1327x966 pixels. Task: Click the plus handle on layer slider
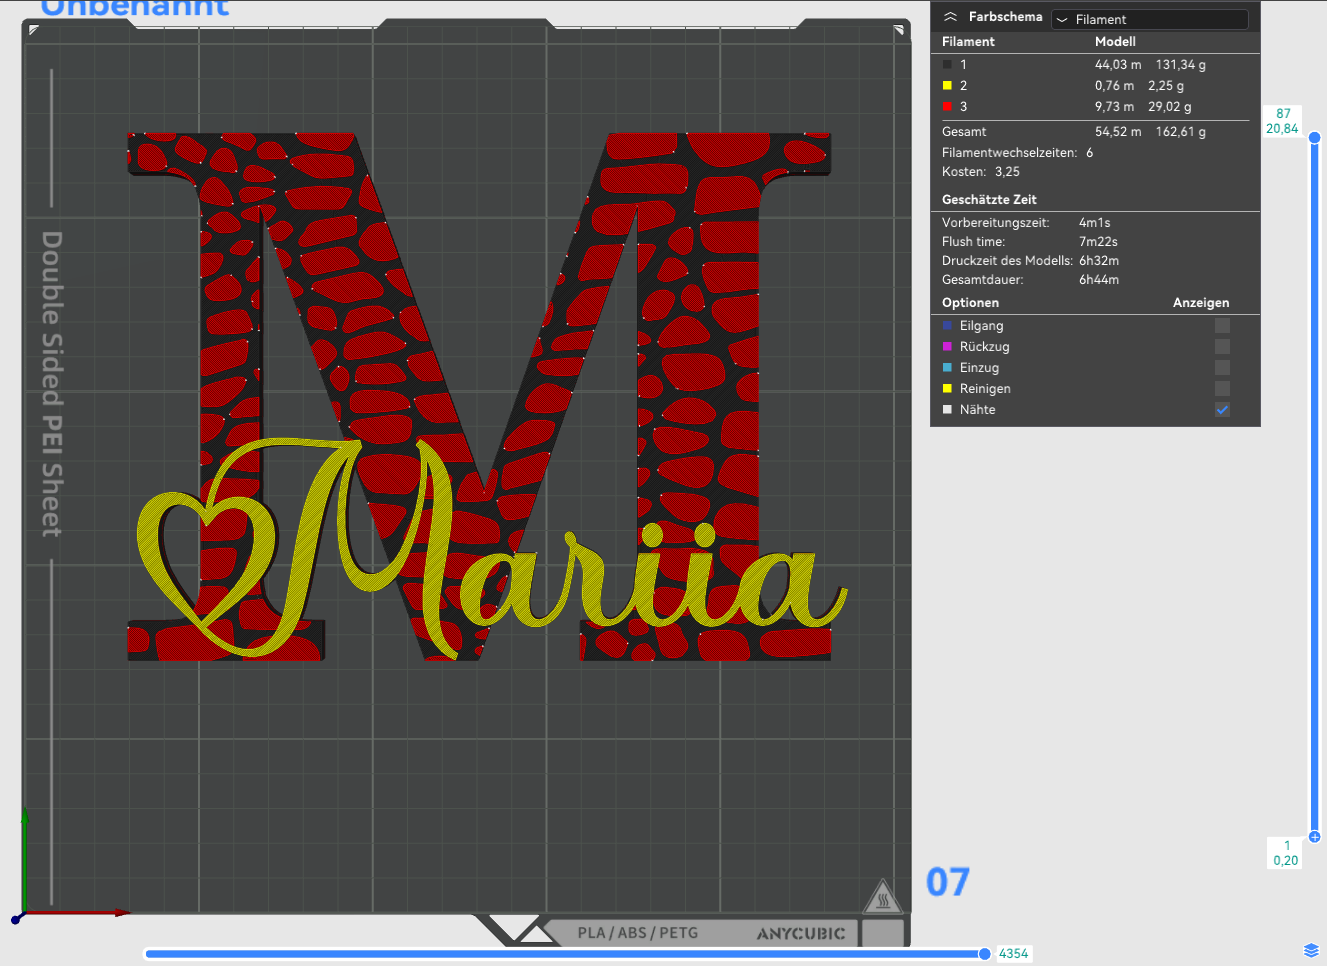[1315, 837]
